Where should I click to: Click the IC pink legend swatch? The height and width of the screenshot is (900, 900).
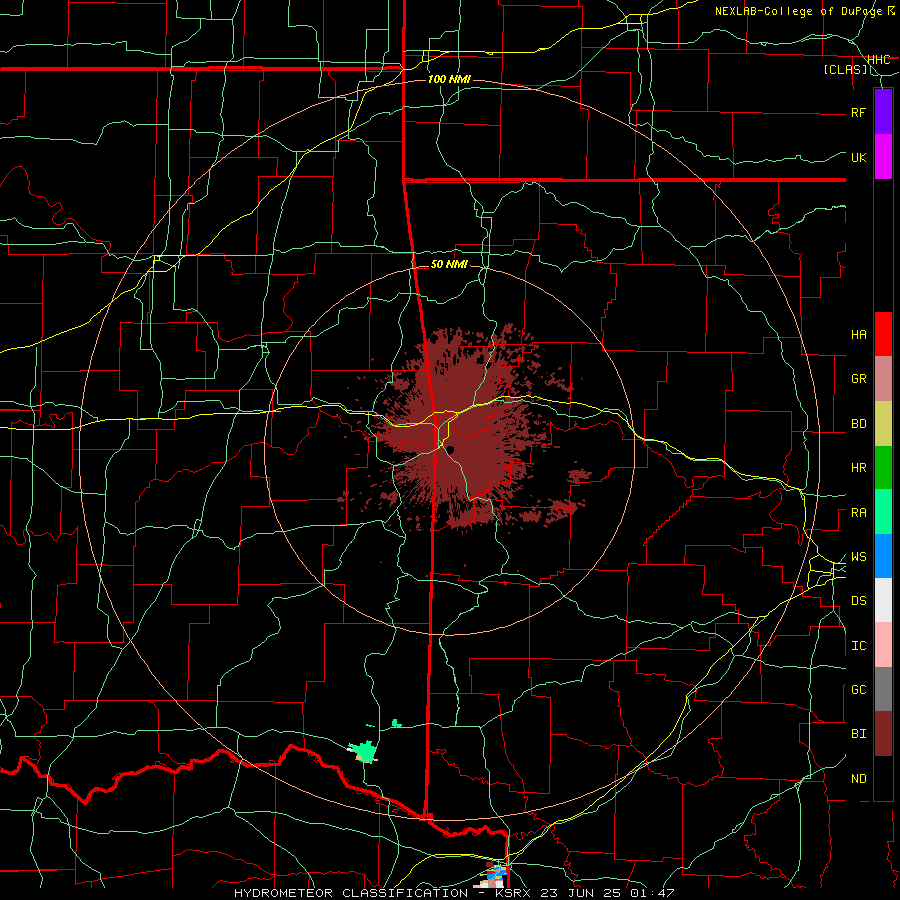click(883, 645)
